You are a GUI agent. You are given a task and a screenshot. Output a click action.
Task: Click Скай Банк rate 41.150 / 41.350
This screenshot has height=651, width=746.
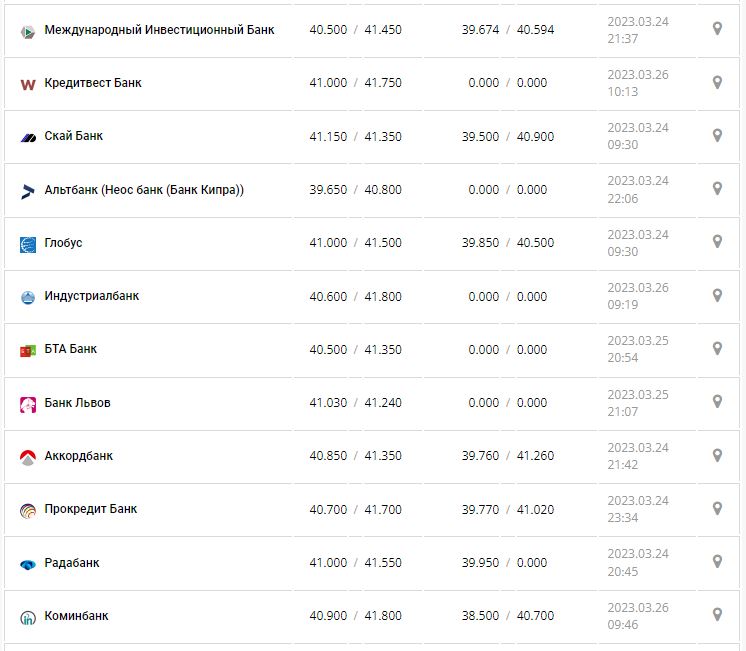point(355,137)
